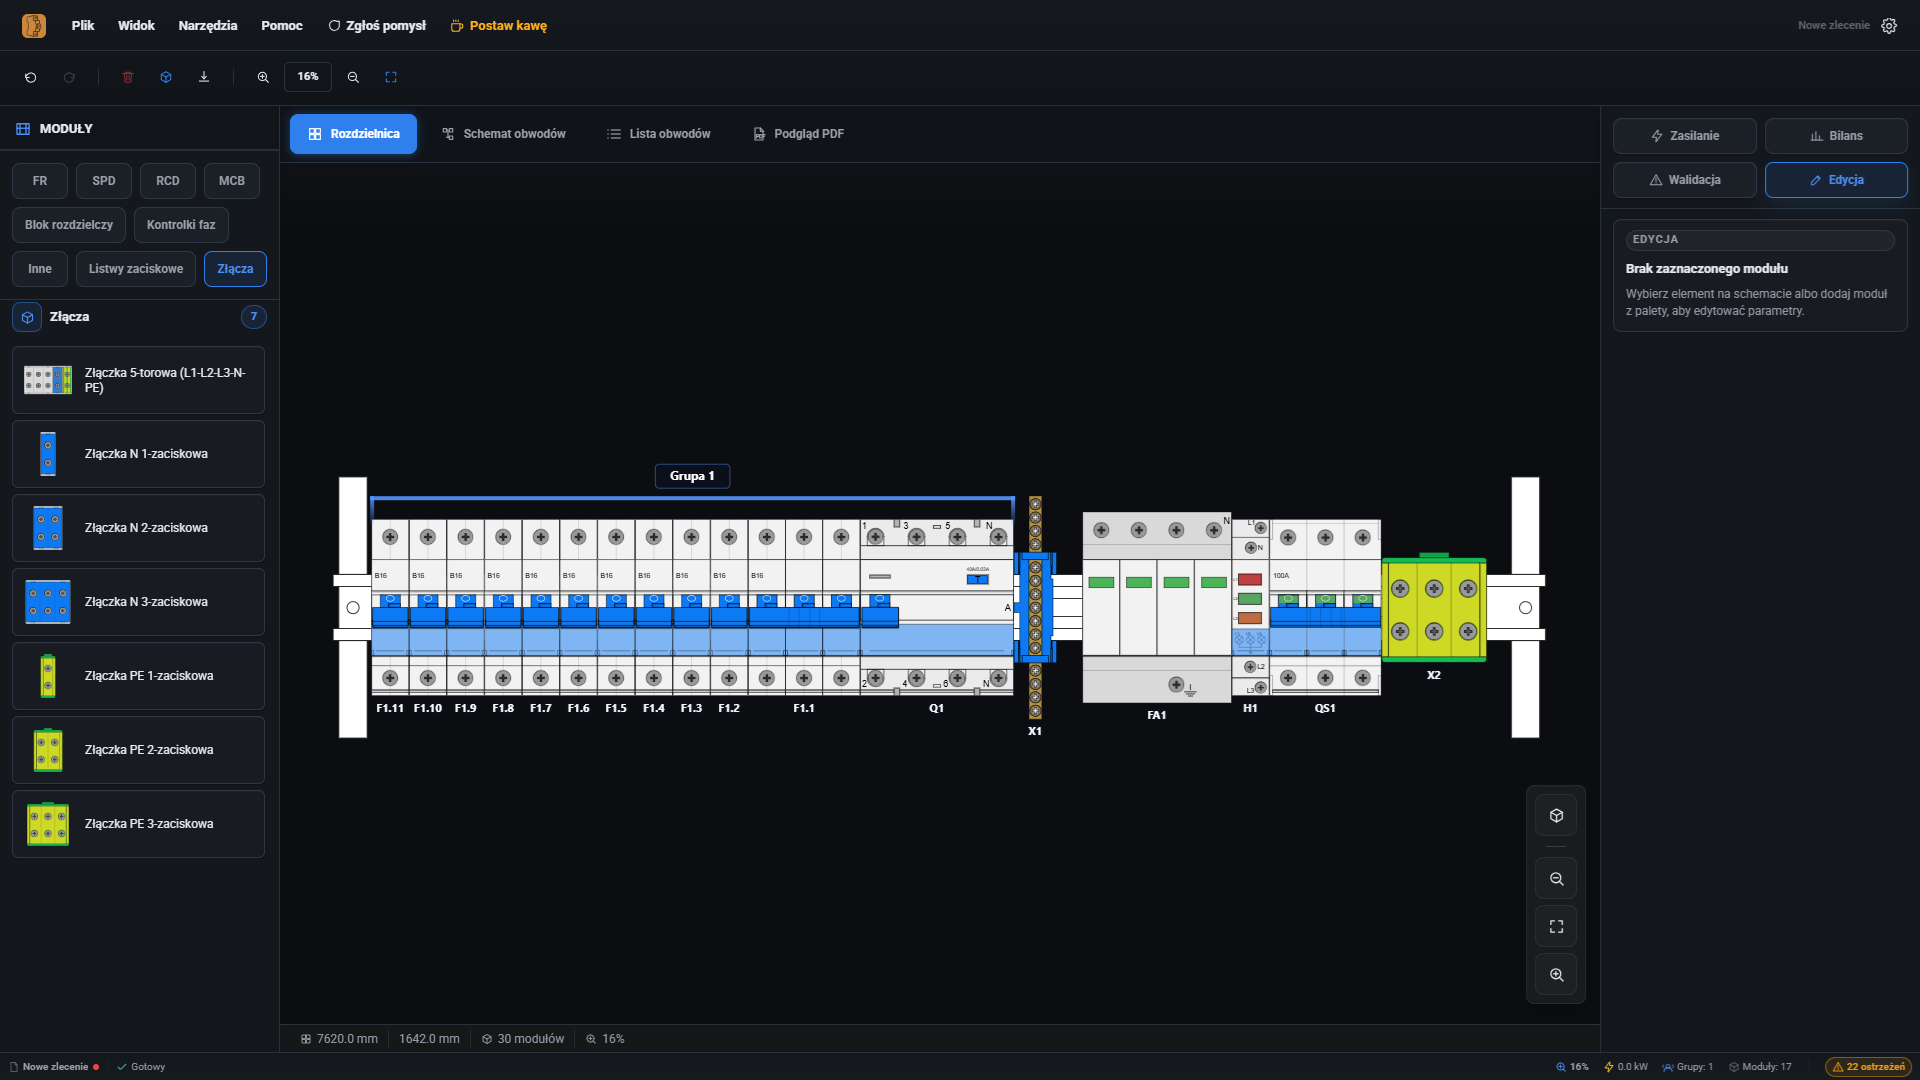Click the floating zoom-in button

(1556, 975)
